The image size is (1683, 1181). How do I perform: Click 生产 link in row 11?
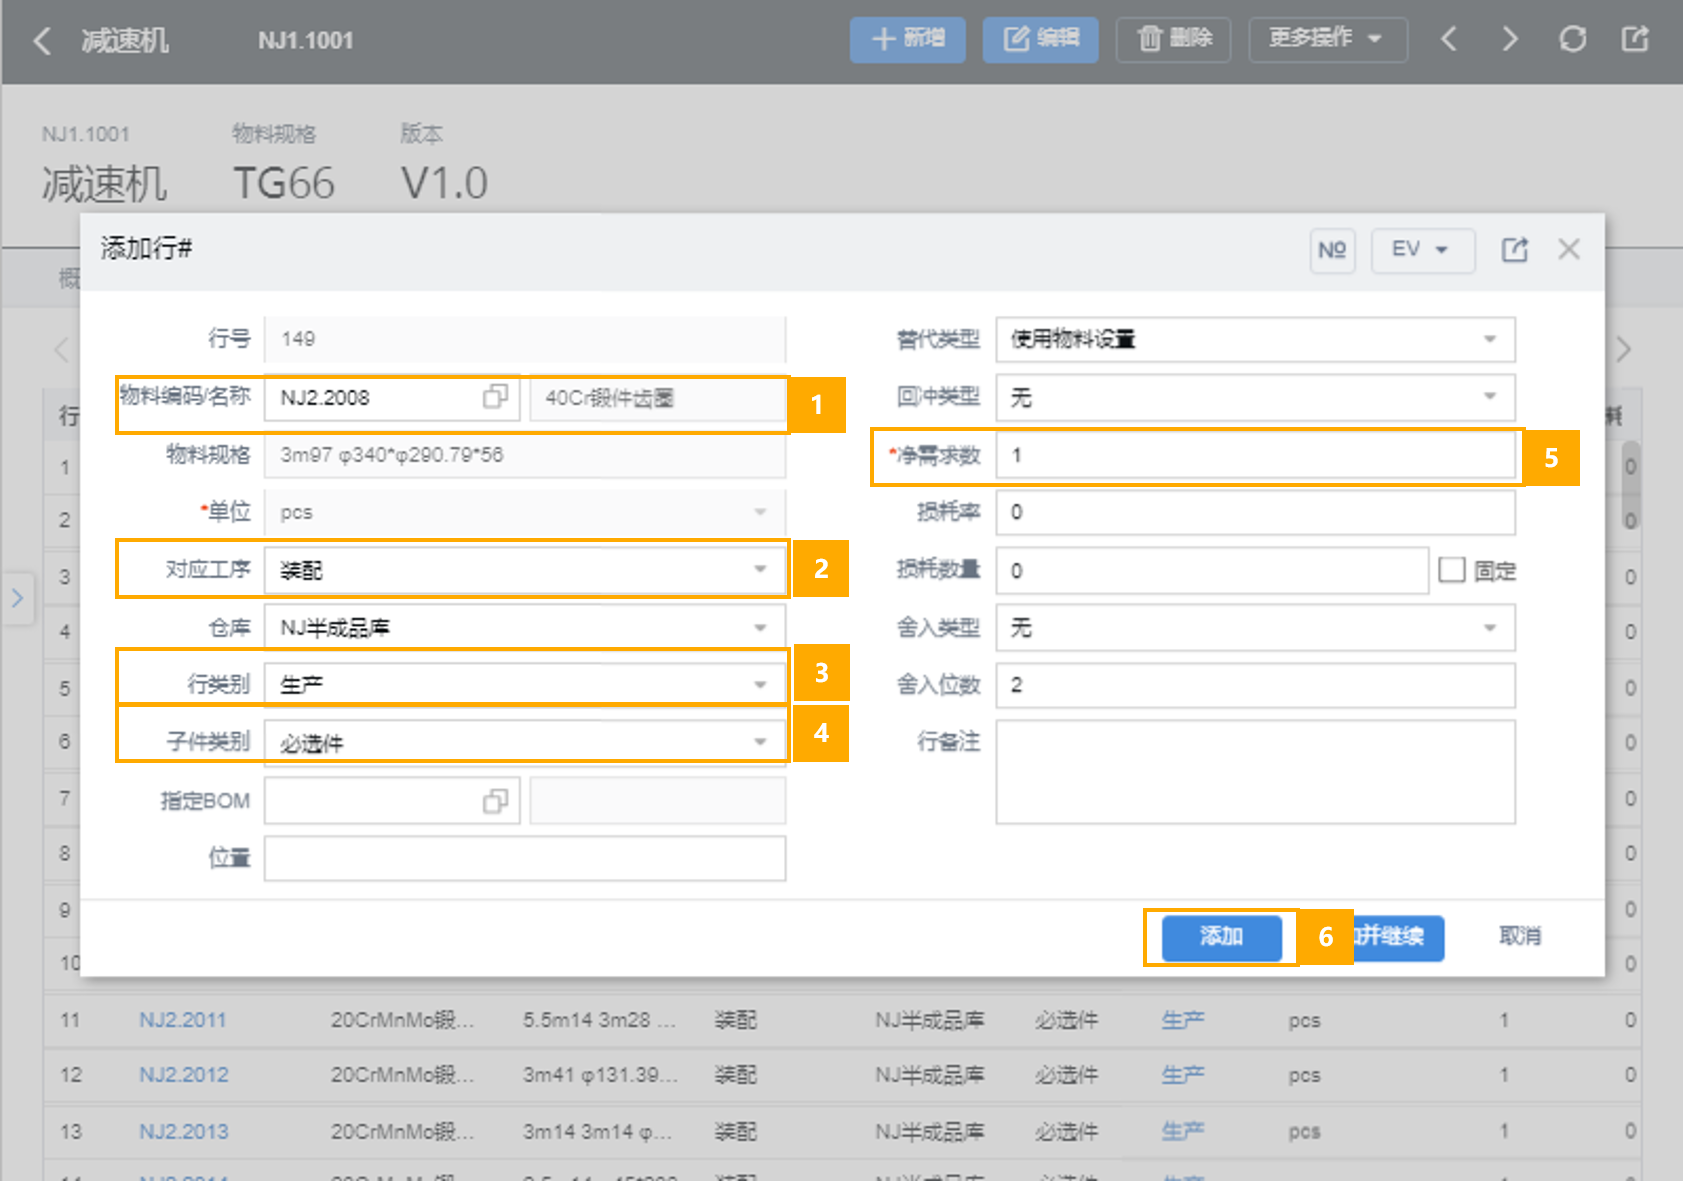click(x=1182, y=1020)
